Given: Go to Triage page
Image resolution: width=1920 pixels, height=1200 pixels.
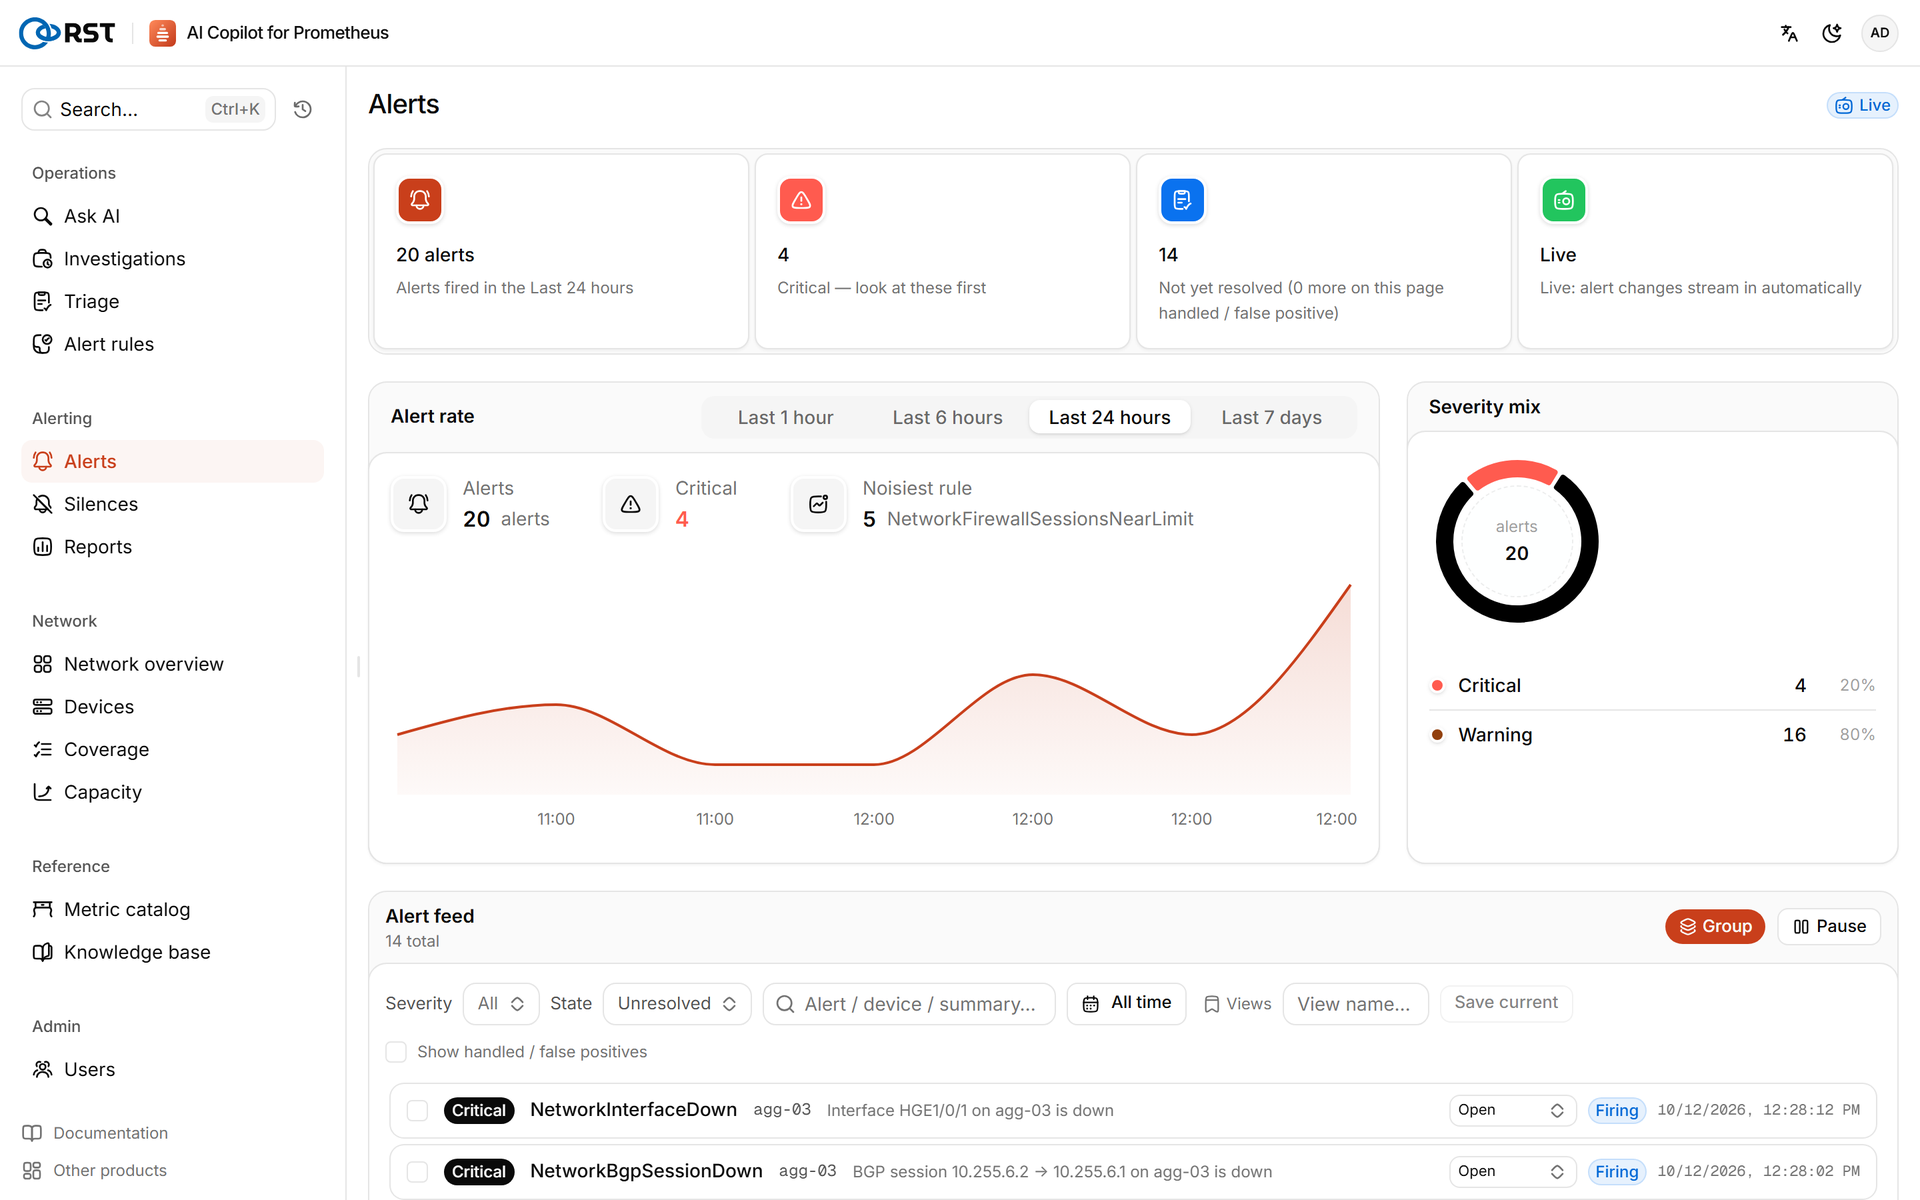Looking at the screenshot, I should 173,301.
